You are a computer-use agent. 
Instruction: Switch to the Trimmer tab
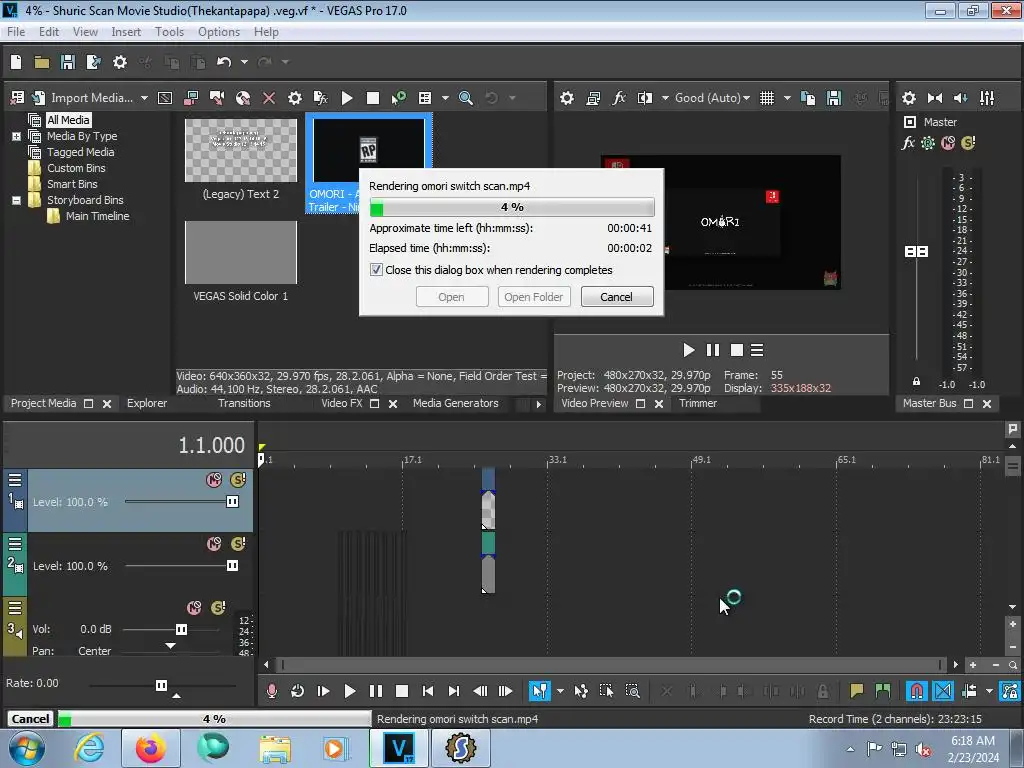pyautogui.click(x=698, y=404)
